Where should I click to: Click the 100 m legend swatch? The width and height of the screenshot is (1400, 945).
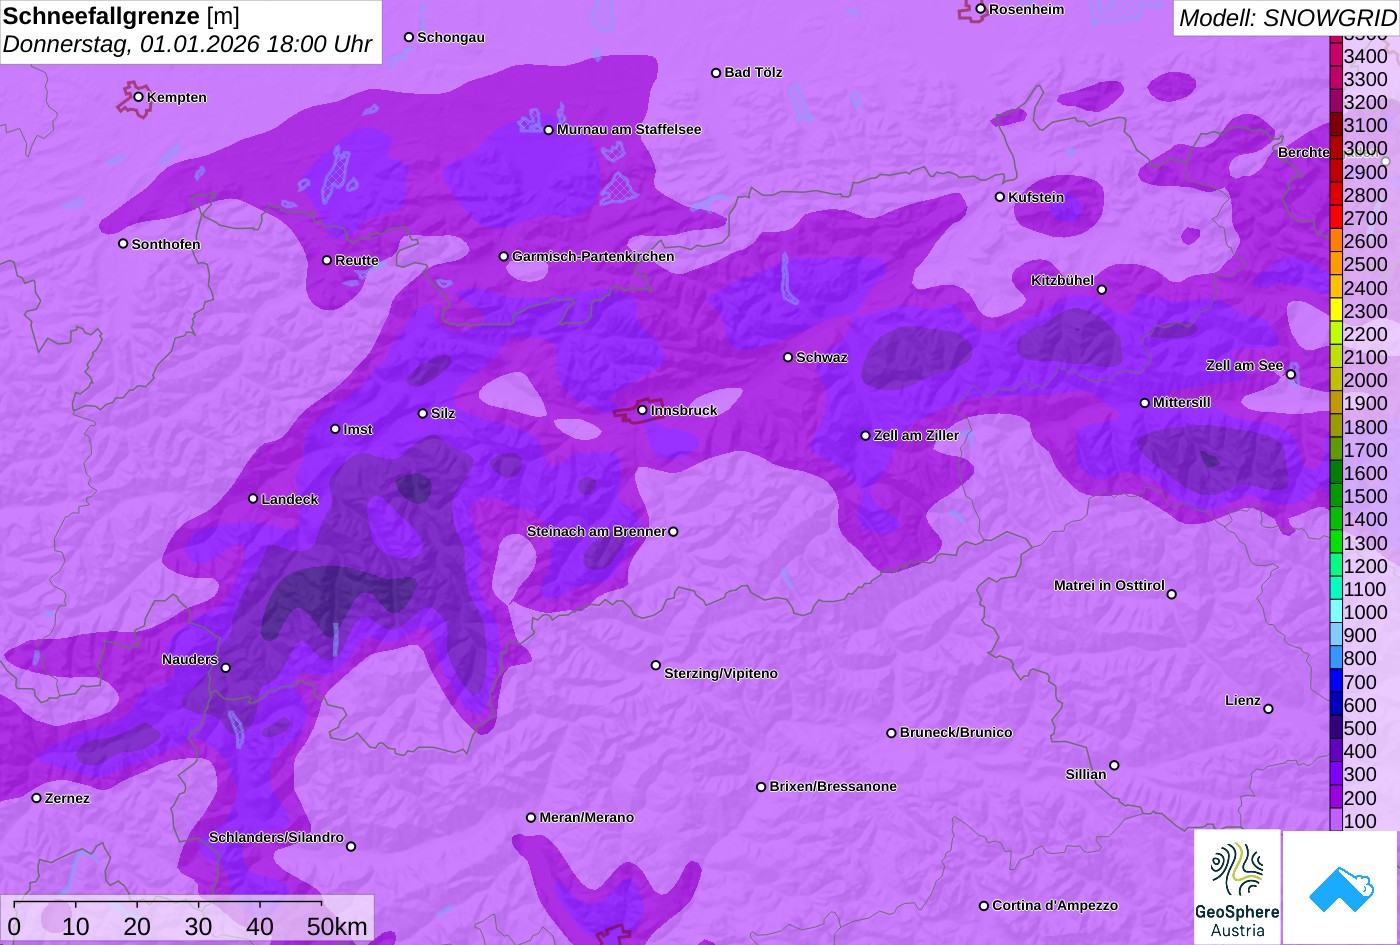(1336, 820)
